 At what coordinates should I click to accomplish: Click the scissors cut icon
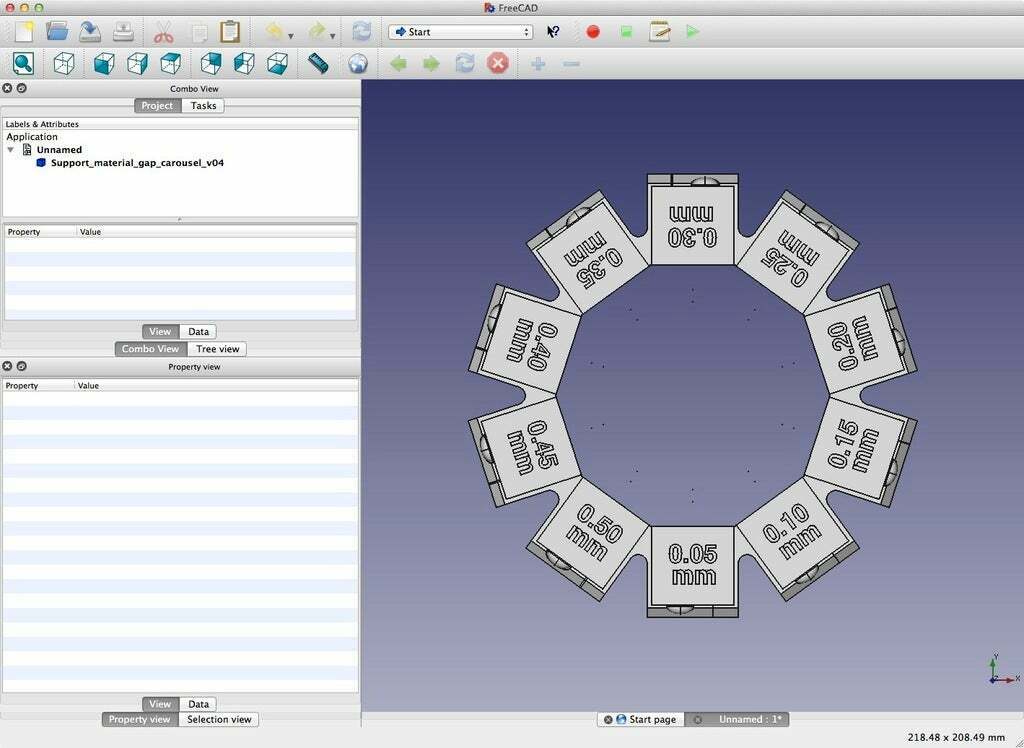[164, 31]
